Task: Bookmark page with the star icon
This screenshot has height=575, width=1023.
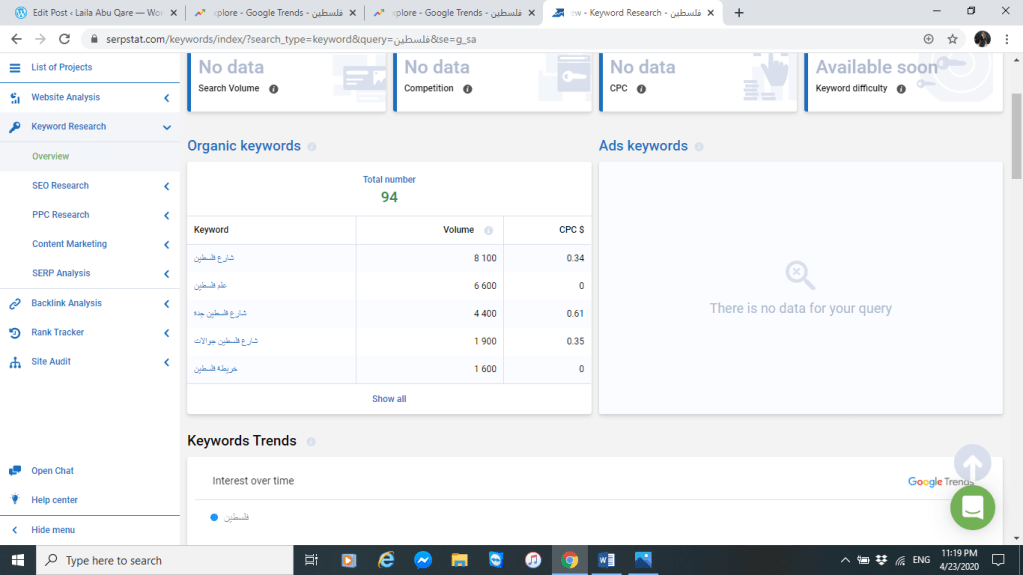Action: click(953, 39)
